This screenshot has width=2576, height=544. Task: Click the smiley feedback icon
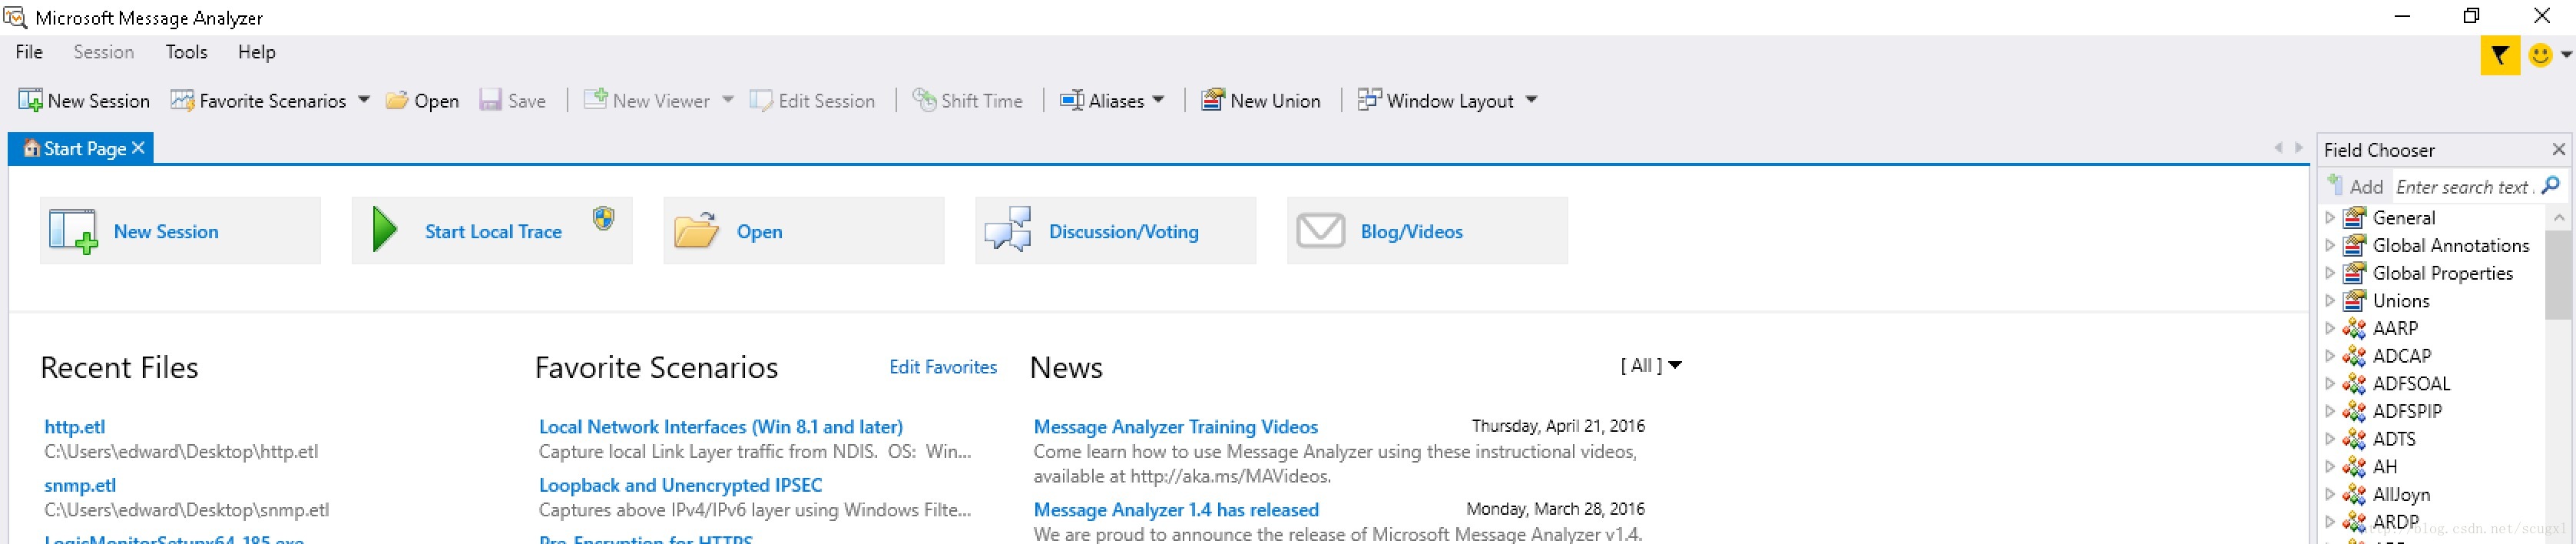click(2539, 55)
